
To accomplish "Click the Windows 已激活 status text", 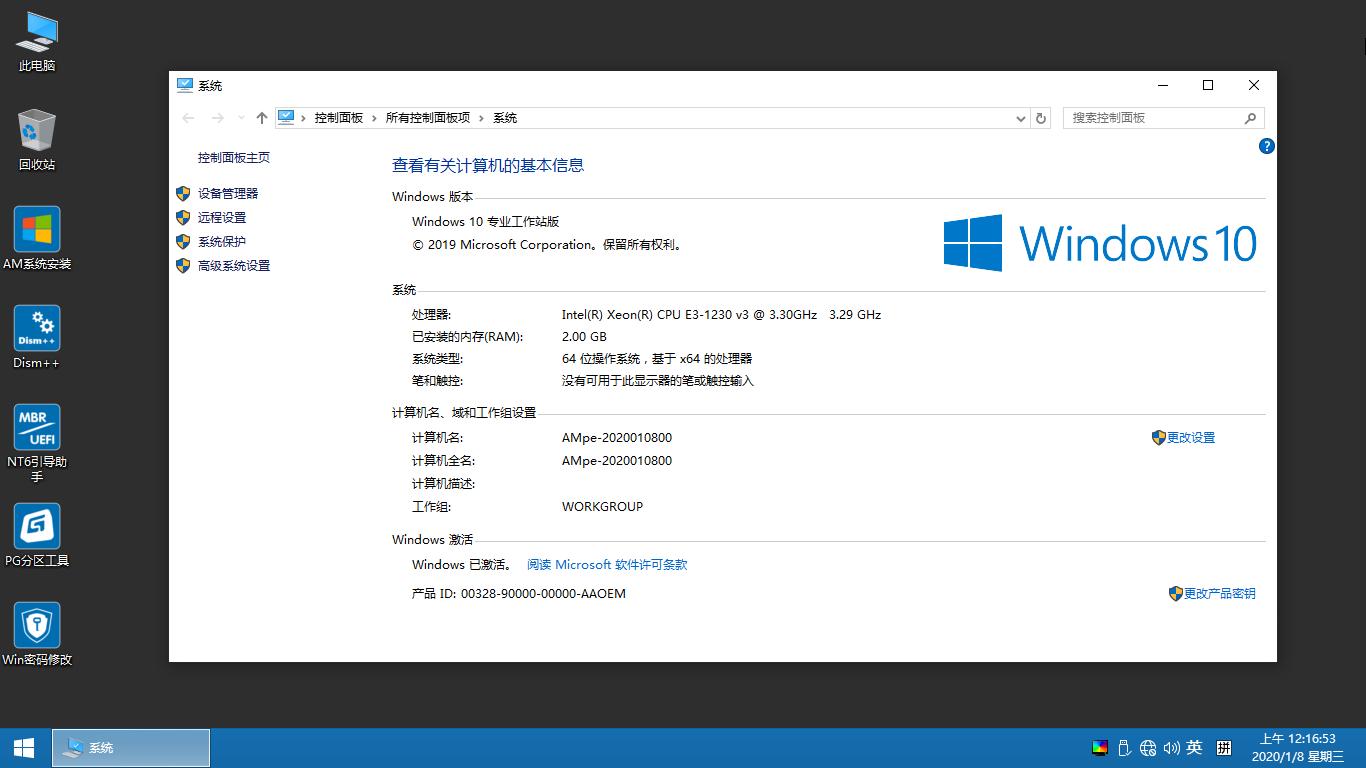I will (x=462, y=565).
